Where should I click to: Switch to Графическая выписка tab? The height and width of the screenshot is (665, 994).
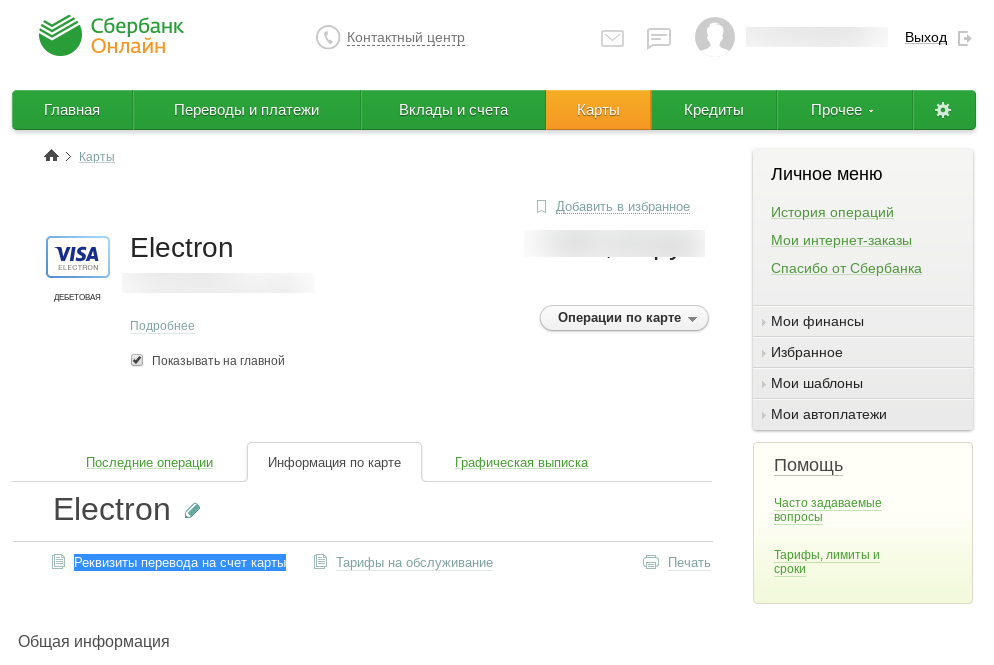pos(521,463)
